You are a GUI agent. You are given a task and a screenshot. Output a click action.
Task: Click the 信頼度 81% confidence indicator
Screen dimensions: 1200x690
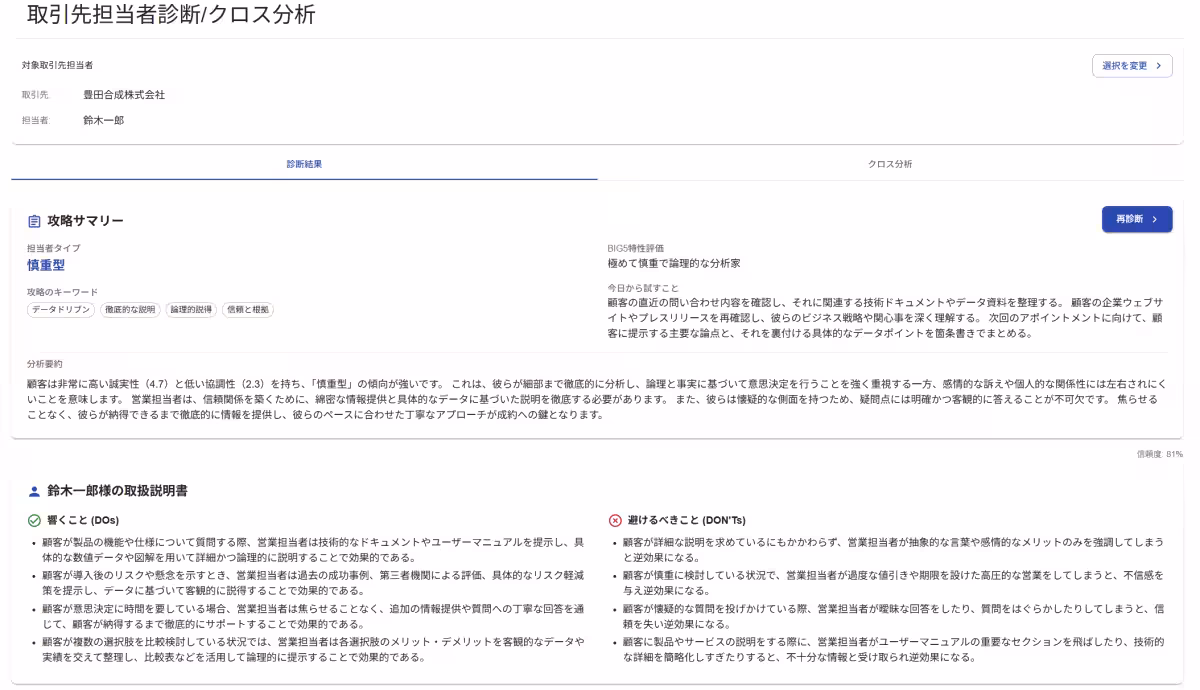1160,454
